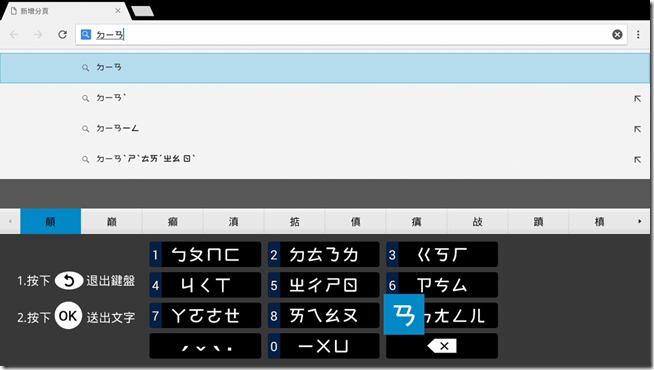
Task: Select the highlighted candidate 顛
Action: [x=50, y=221]
